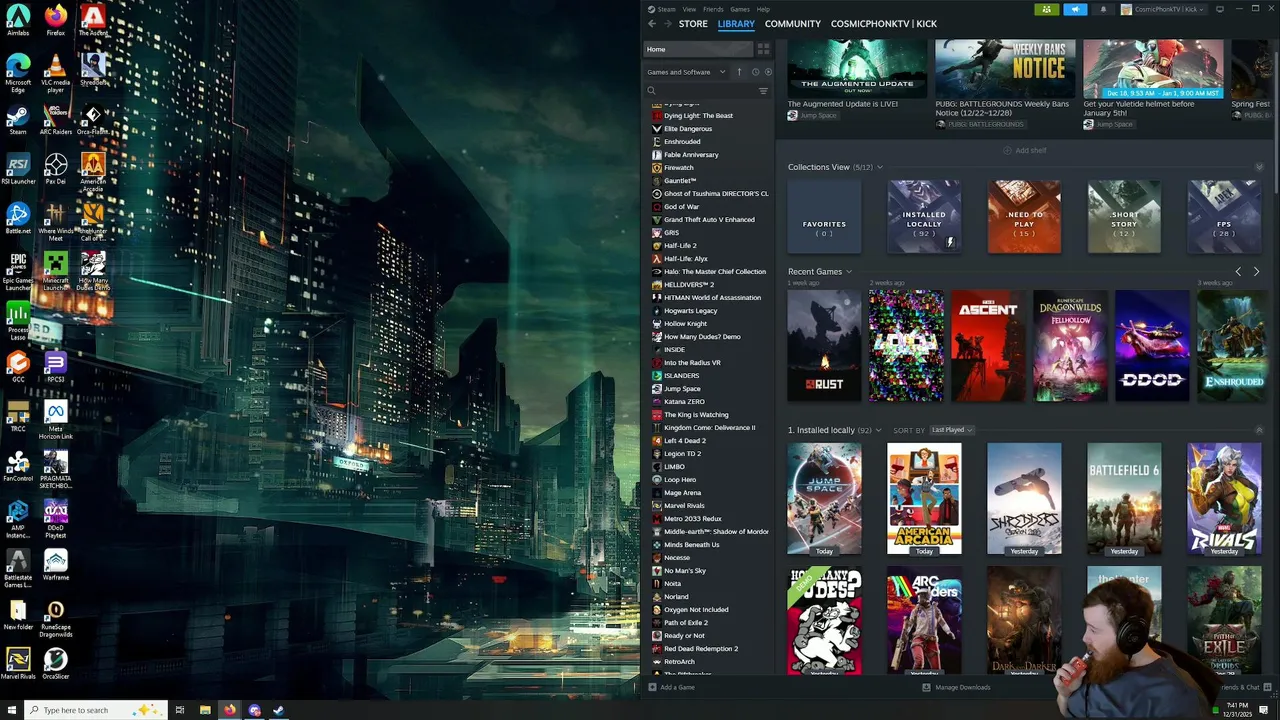
Task: Click the Add shelf button
Action: point(1025,150)
